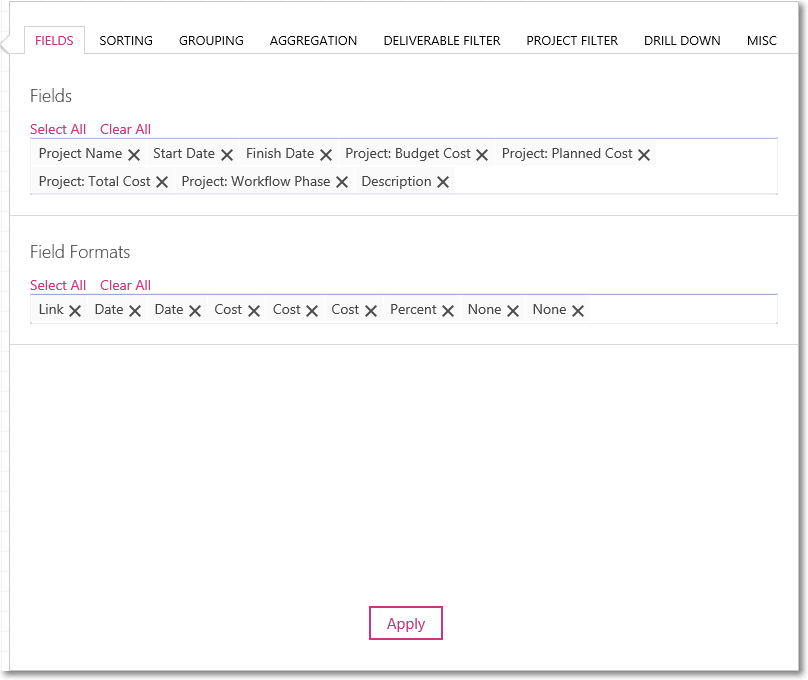Remove the Start Date field tag

227,155
